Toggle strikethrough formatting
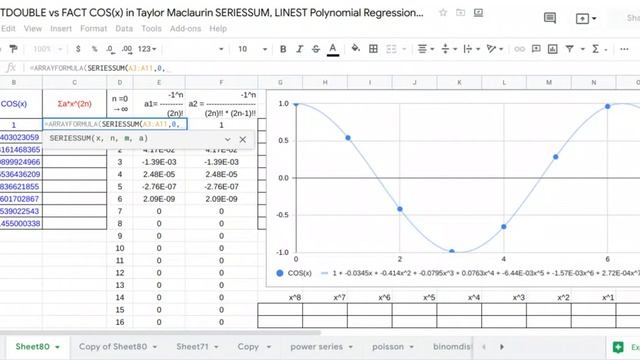The image size is (640, 360). 316,49
